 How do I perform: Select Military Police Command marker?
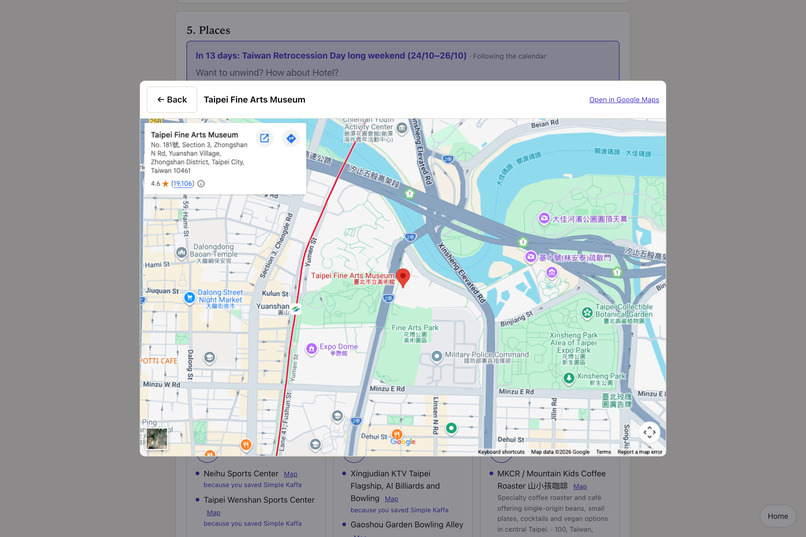436,356
